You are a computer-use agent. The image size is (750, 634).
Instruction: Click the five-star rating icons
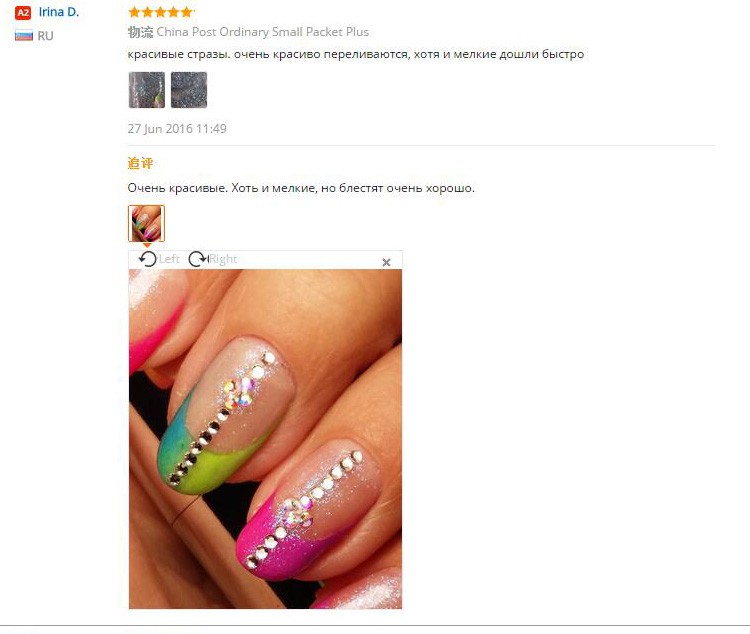(x=161, y=12)
